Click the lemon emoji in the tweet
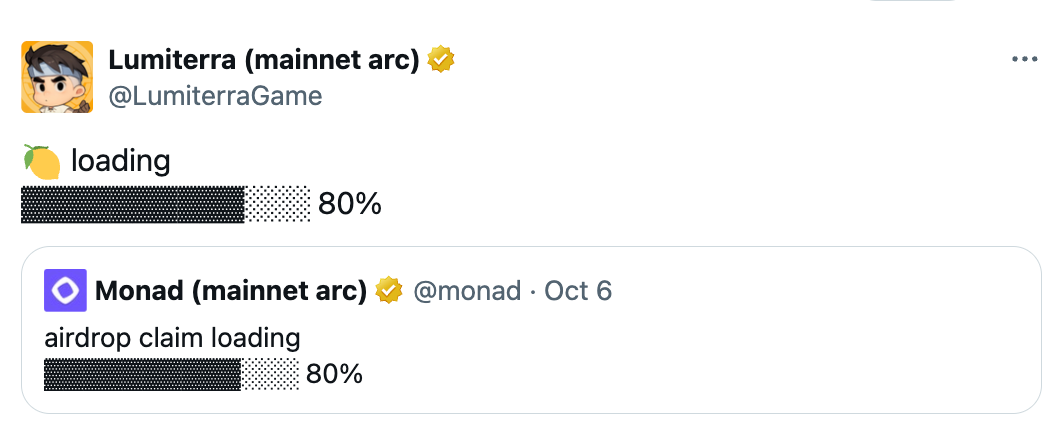The width and height of the screenshot is (1062, 432). pyautogui.click(x=41, y=161)
